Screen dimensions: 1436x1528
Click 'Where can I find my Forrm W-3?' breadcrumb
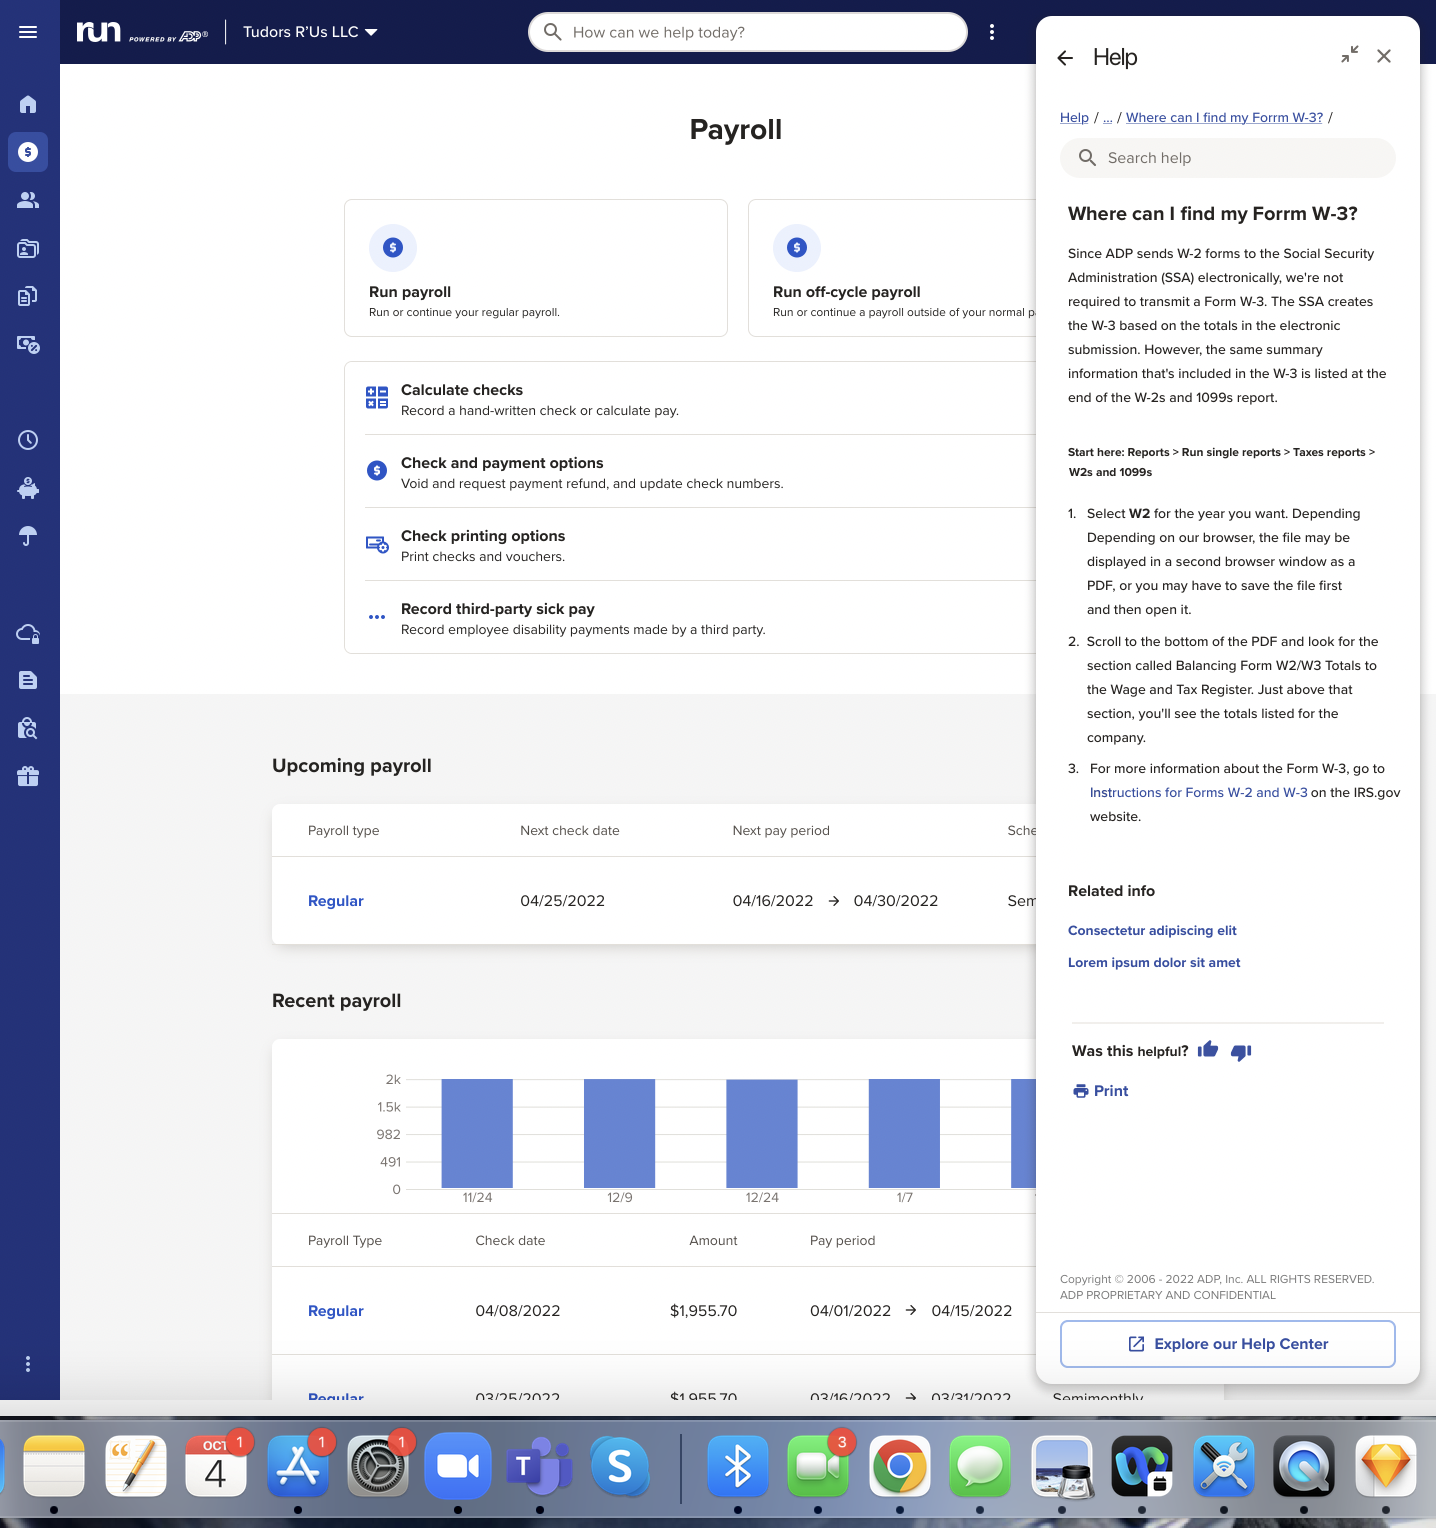(x=1224, y=117)
